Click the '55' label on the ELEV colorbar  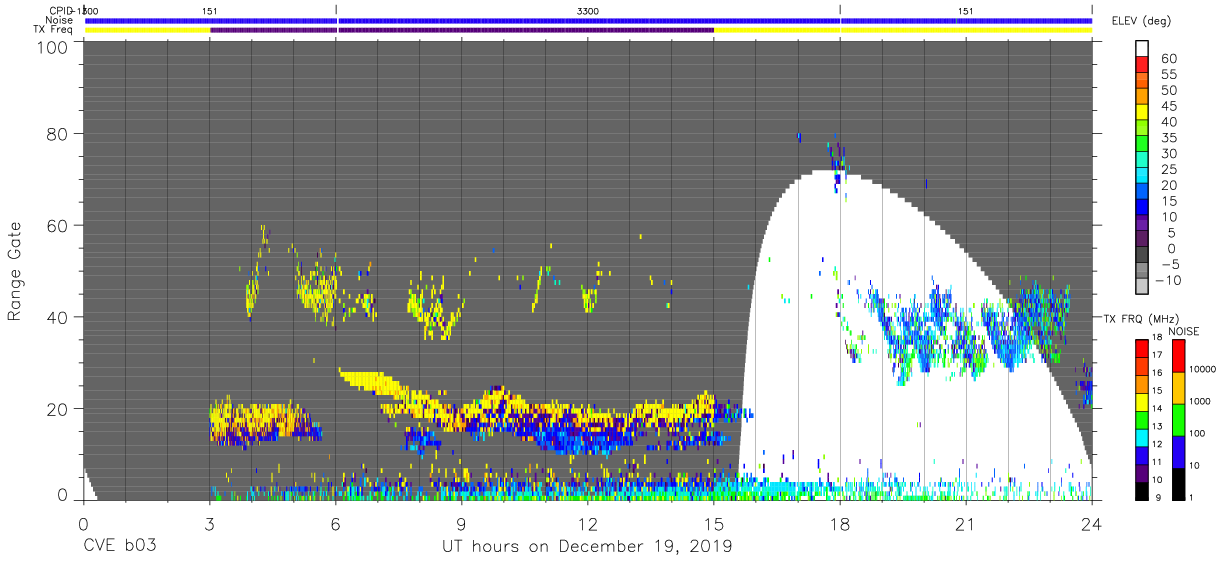point(1168,75)
